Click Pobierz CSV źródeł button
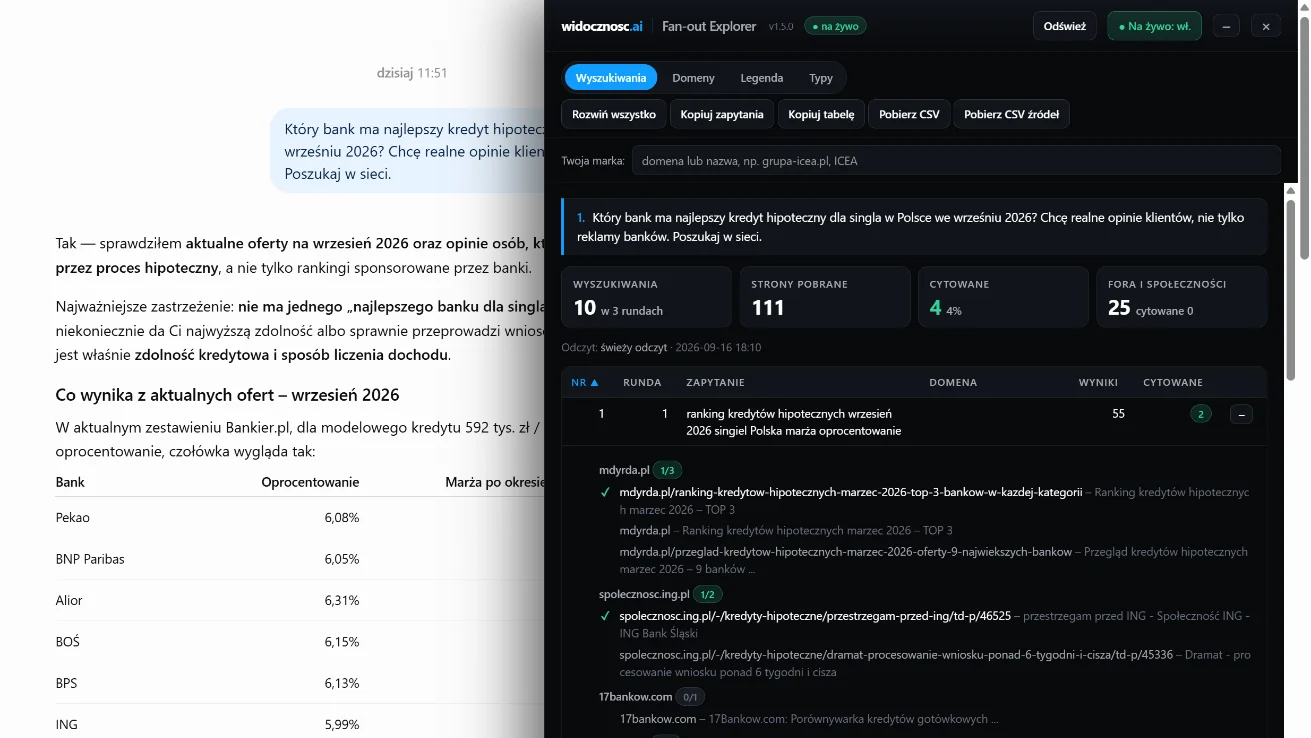This screenshot has width=1311, height=738. click(x=1012, y=114)
